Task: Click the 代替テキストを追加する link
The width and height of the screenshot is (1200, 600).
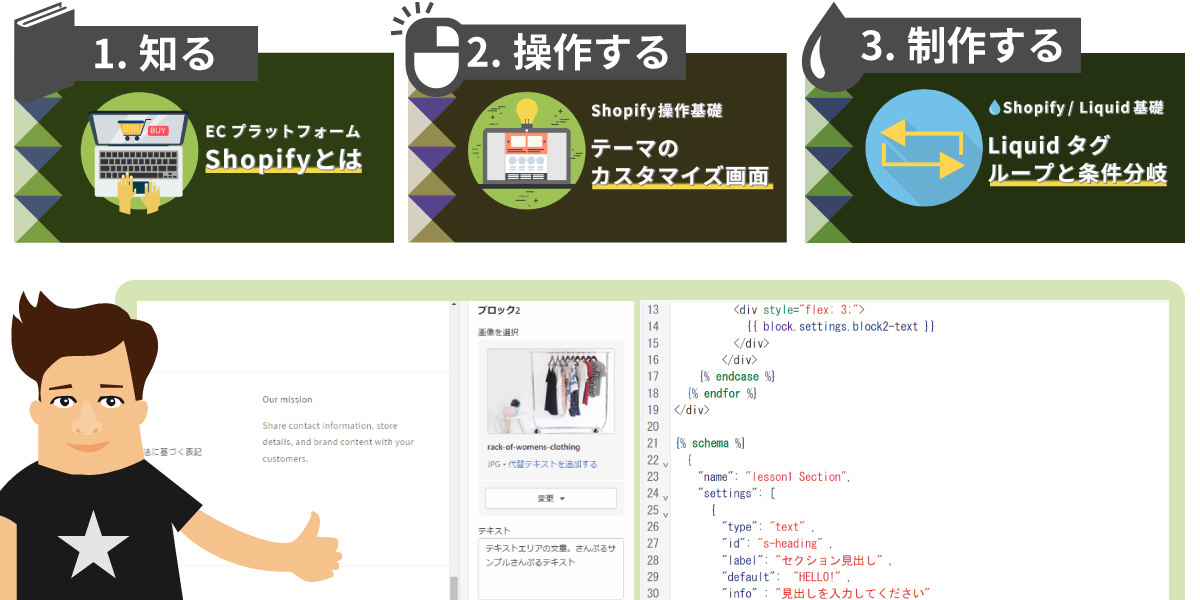Action: pos(553,464)
